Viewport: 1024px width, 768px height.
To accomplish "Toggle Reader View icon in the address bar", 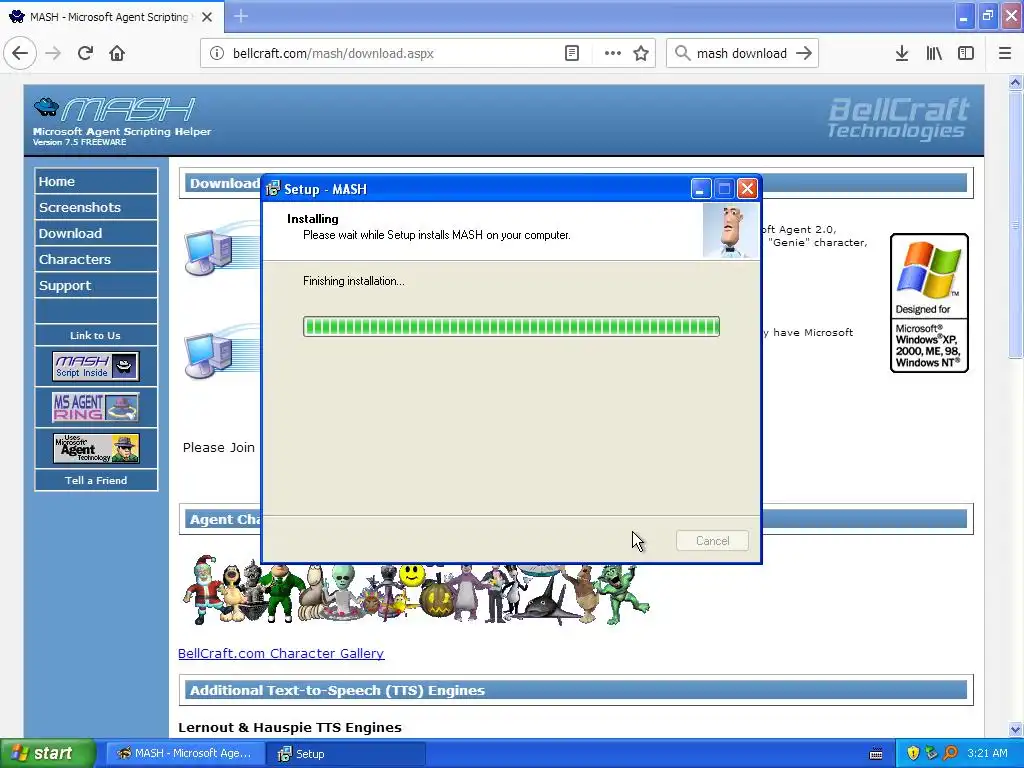I will click(x=572, y=54).
